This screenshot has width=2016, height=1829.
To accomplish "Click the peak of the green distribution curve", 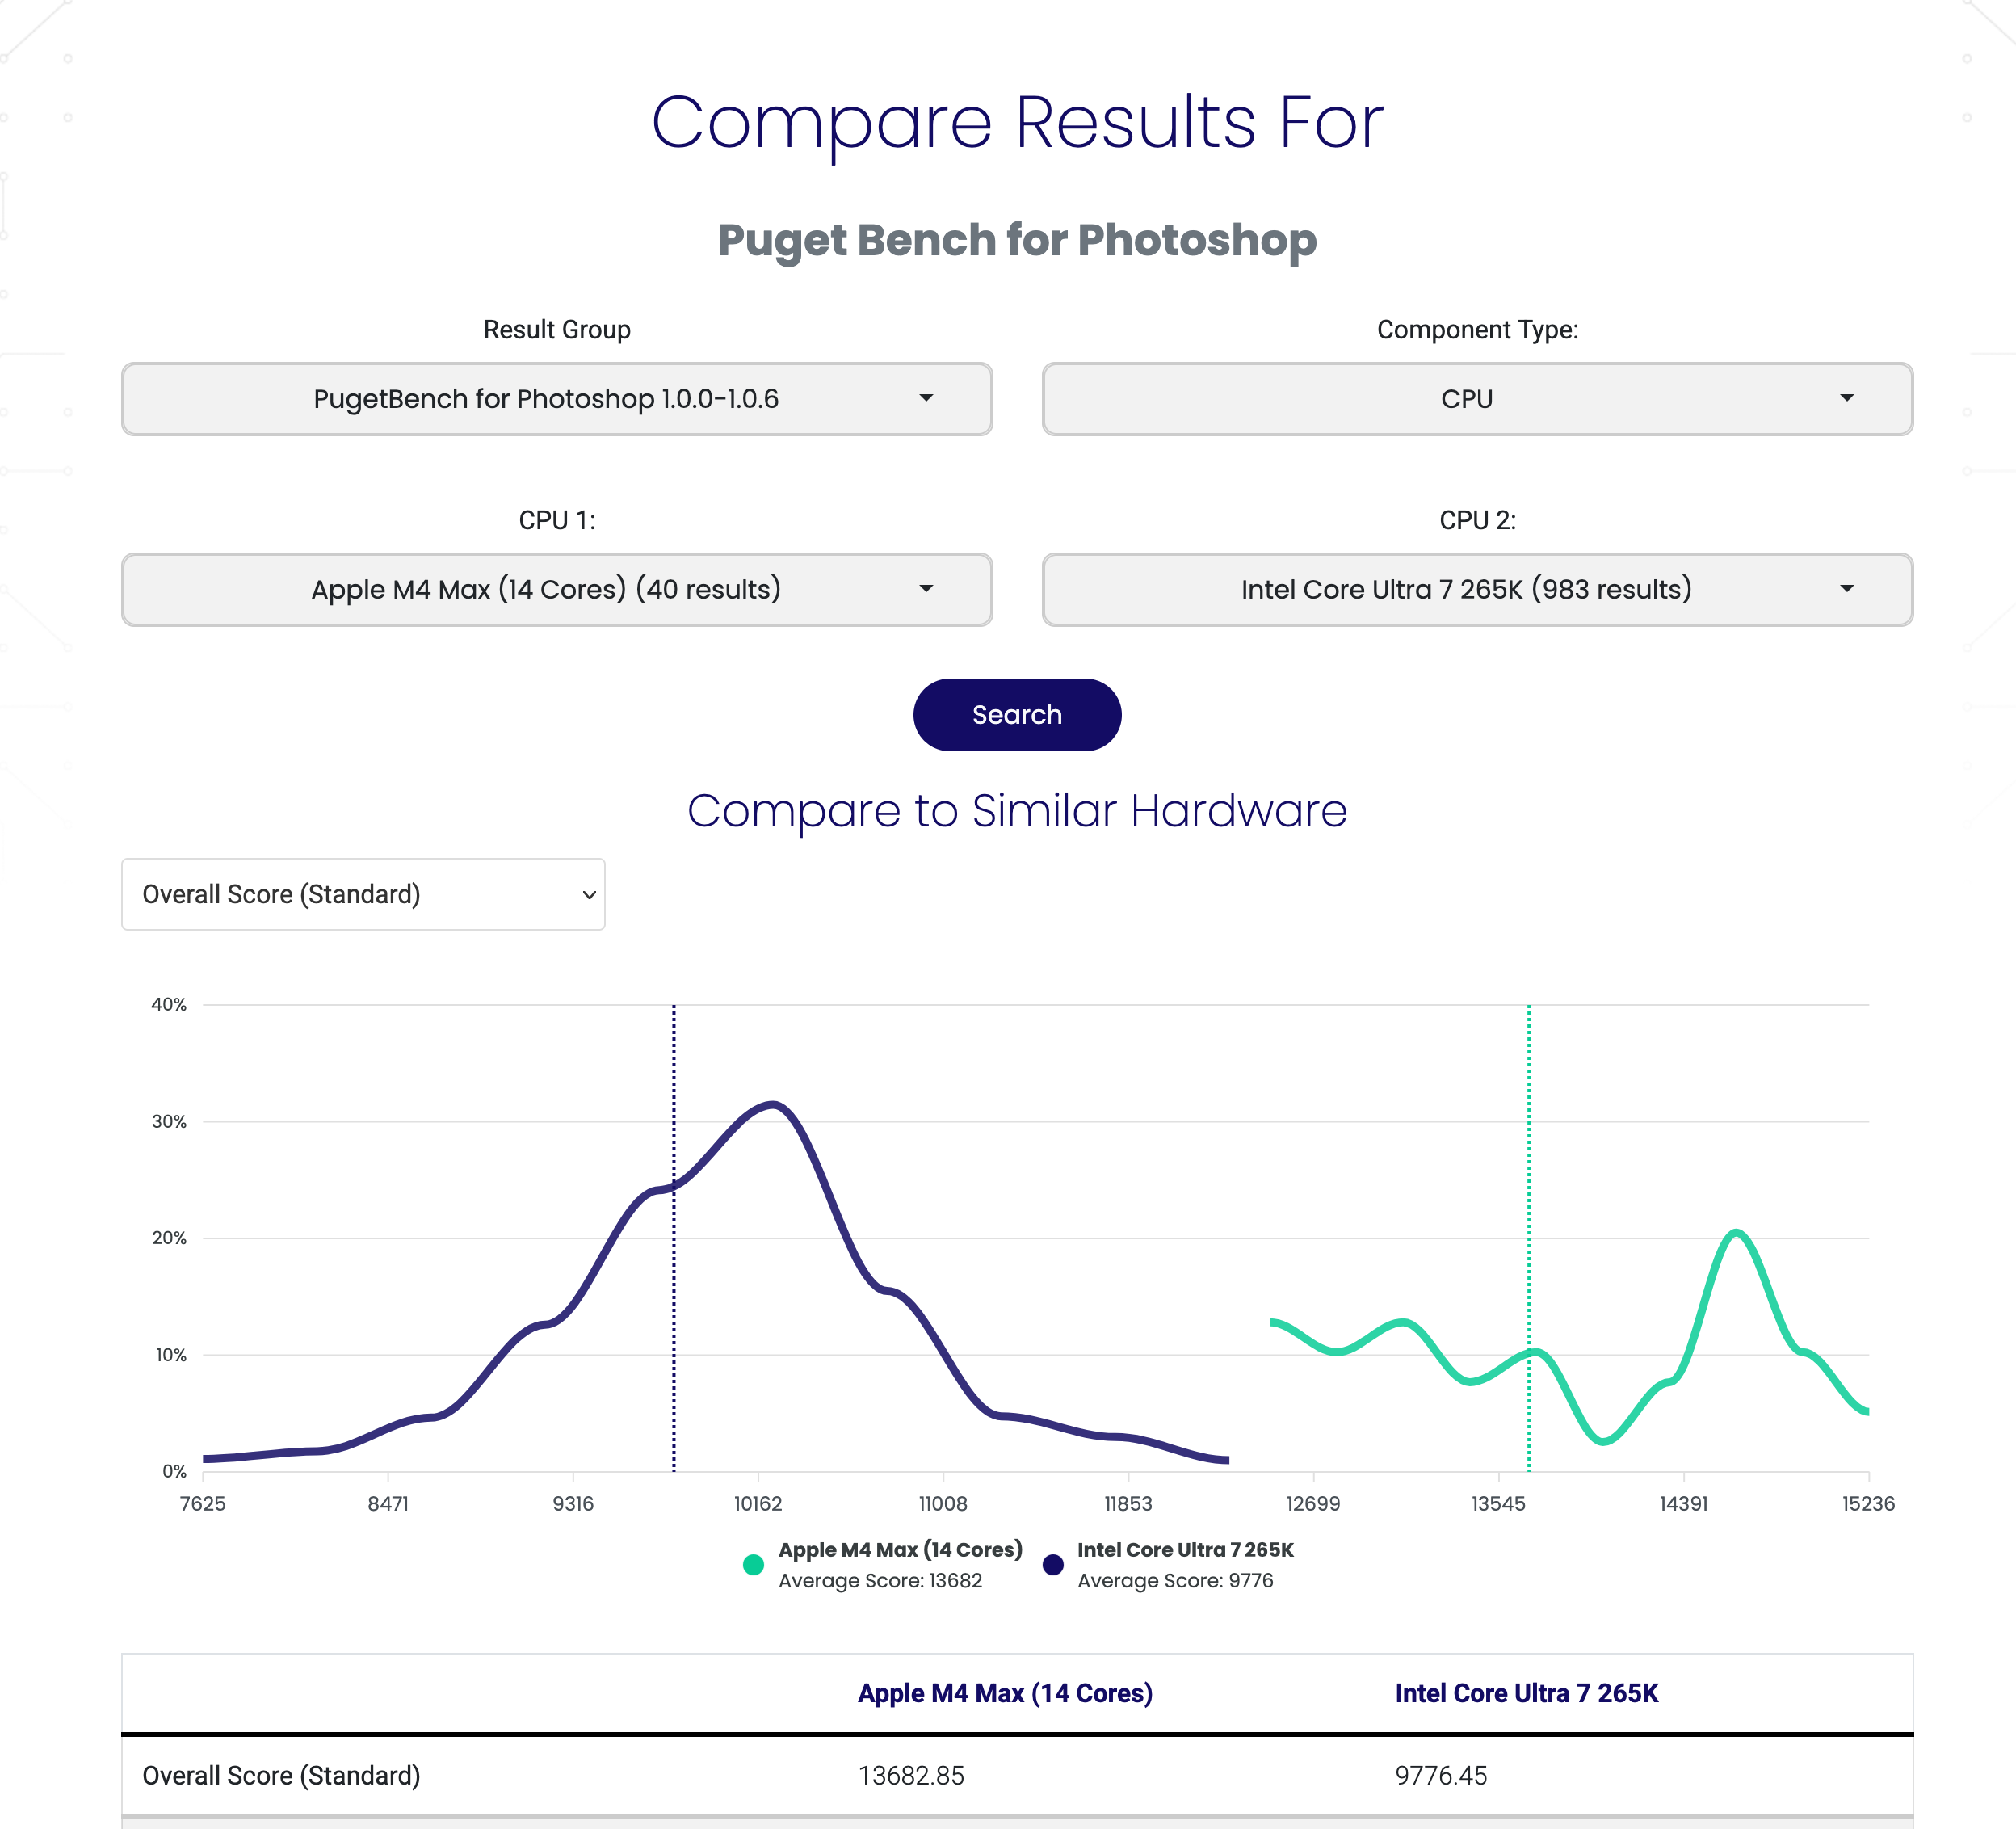I will click(1737, 1232).
